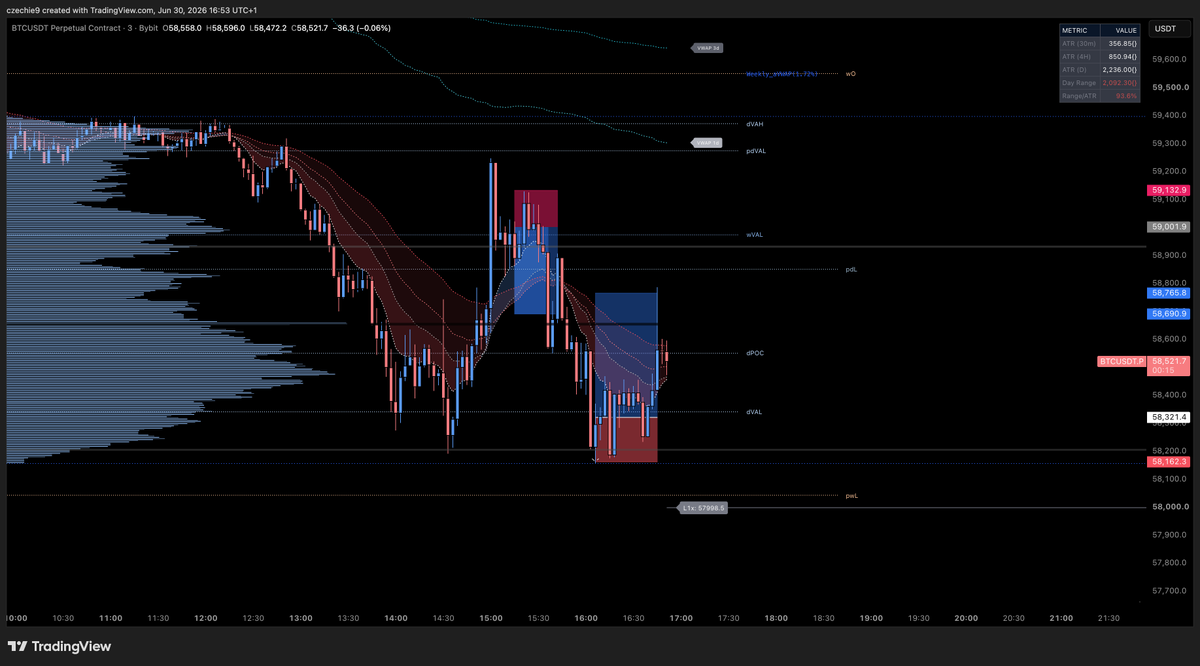This screenshot has height=666, width=1200.
Task: Select the 58,162.3 red price label
Action: click(1169, 461)
